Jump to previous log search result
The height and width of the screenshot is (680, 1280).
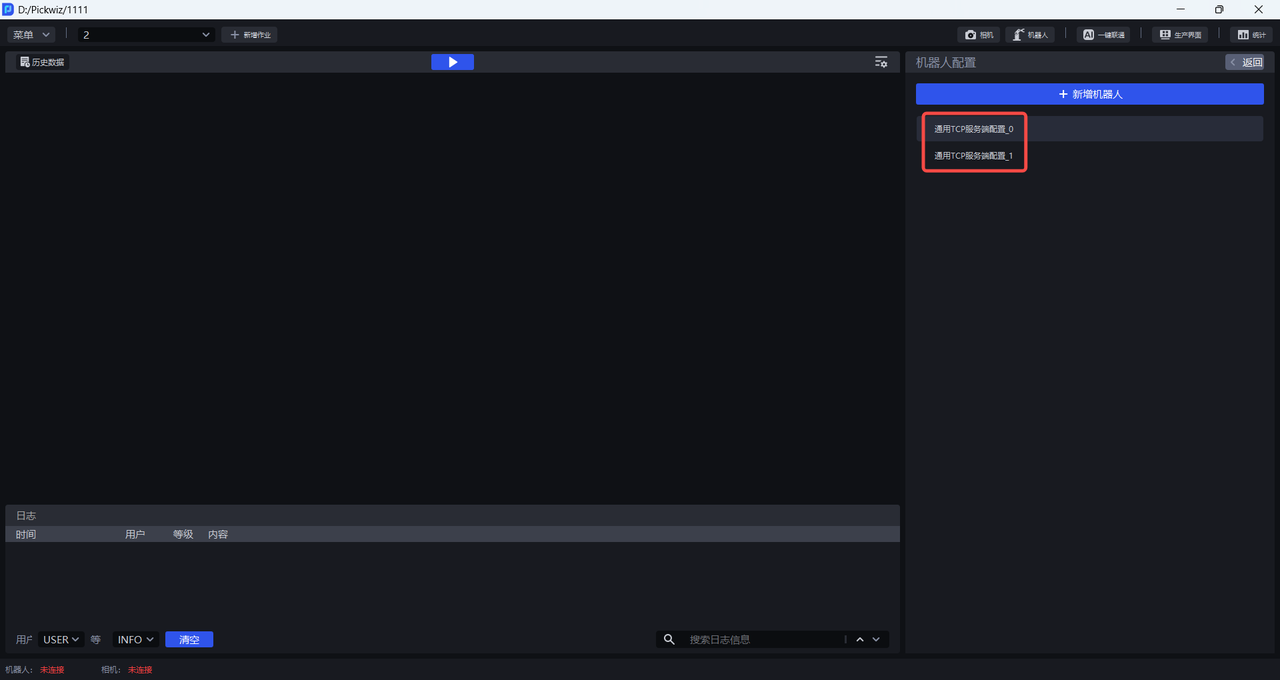click(859, 640)
